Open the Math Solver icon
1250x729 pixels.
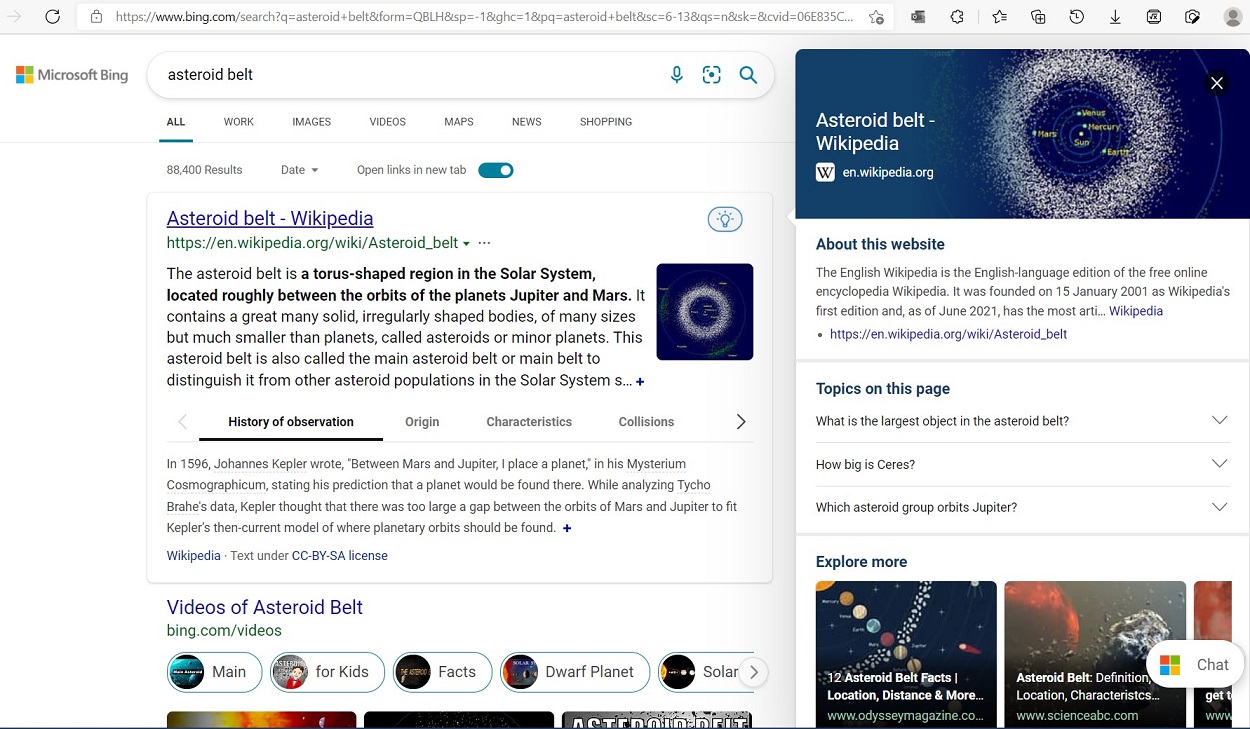(x=1154, y=17)
